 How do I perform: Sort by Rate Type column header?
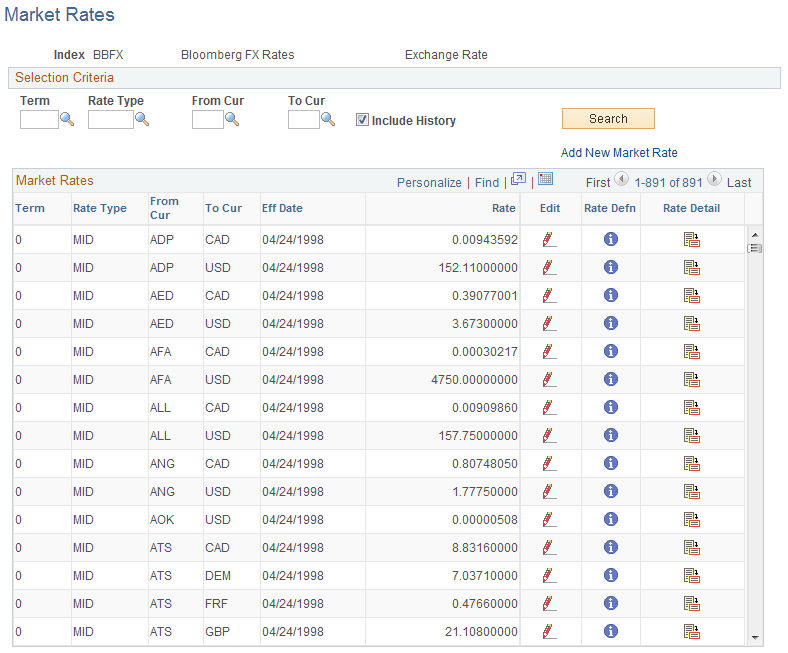(100, 208)
